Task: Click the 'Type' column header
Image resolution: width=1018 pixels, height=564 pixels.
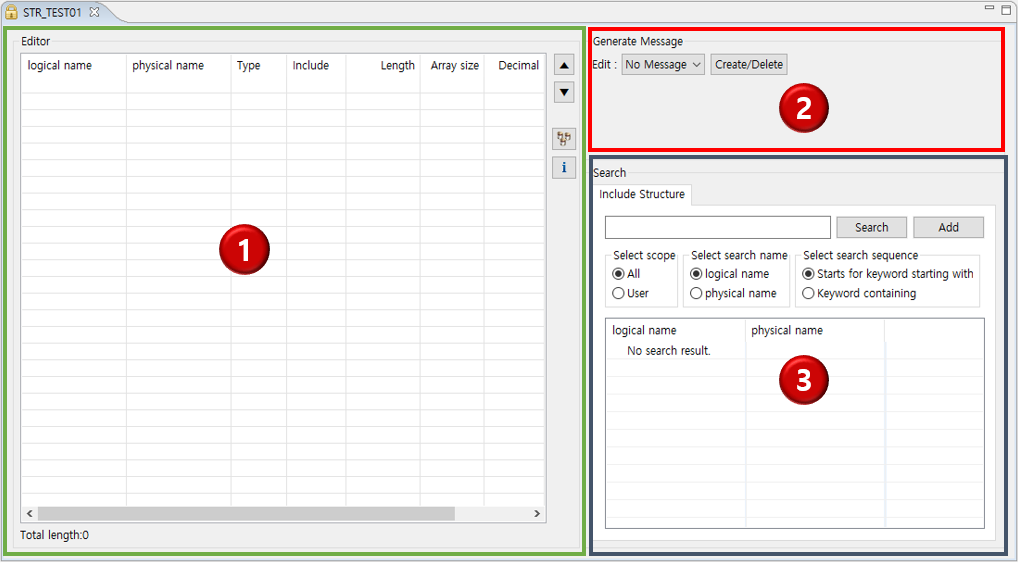Action: point(258,66)
